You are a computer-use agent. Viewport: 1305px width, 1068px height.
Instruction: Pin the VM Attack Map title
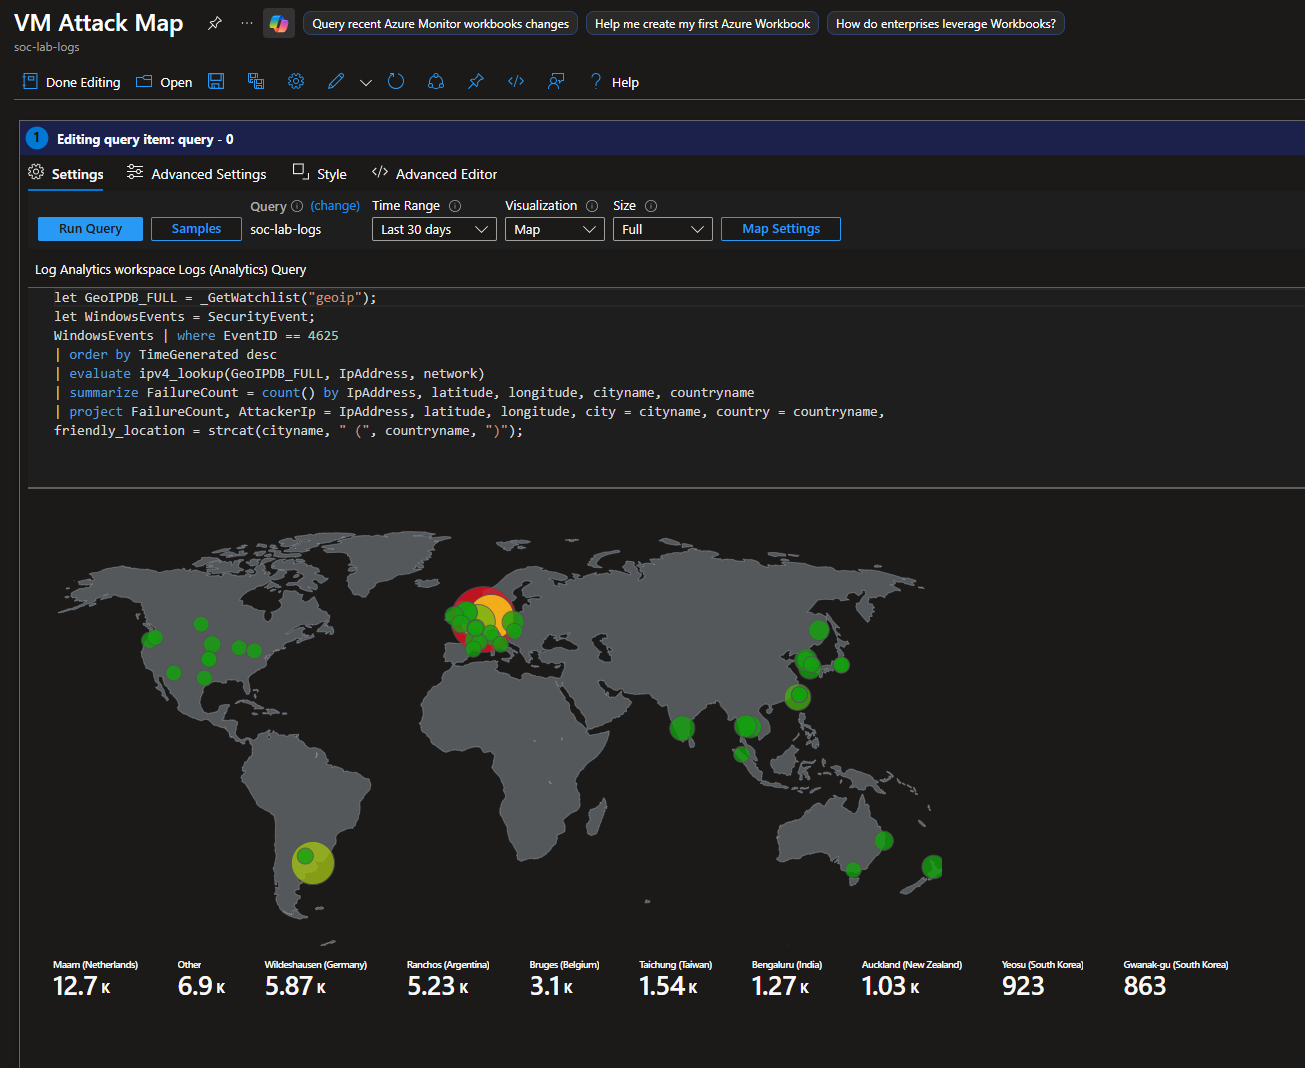coord(215,23)
